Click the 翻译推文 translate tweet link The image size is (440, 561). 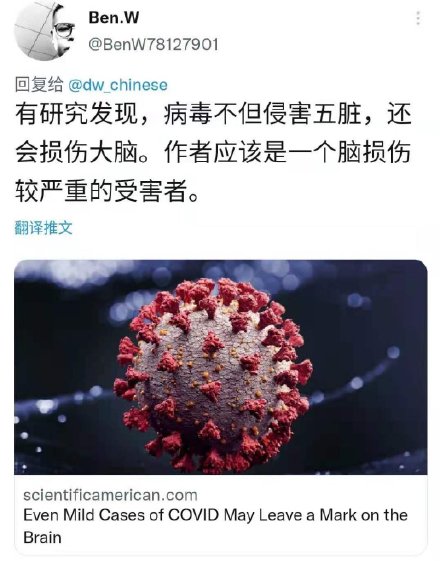coord(43,228)
